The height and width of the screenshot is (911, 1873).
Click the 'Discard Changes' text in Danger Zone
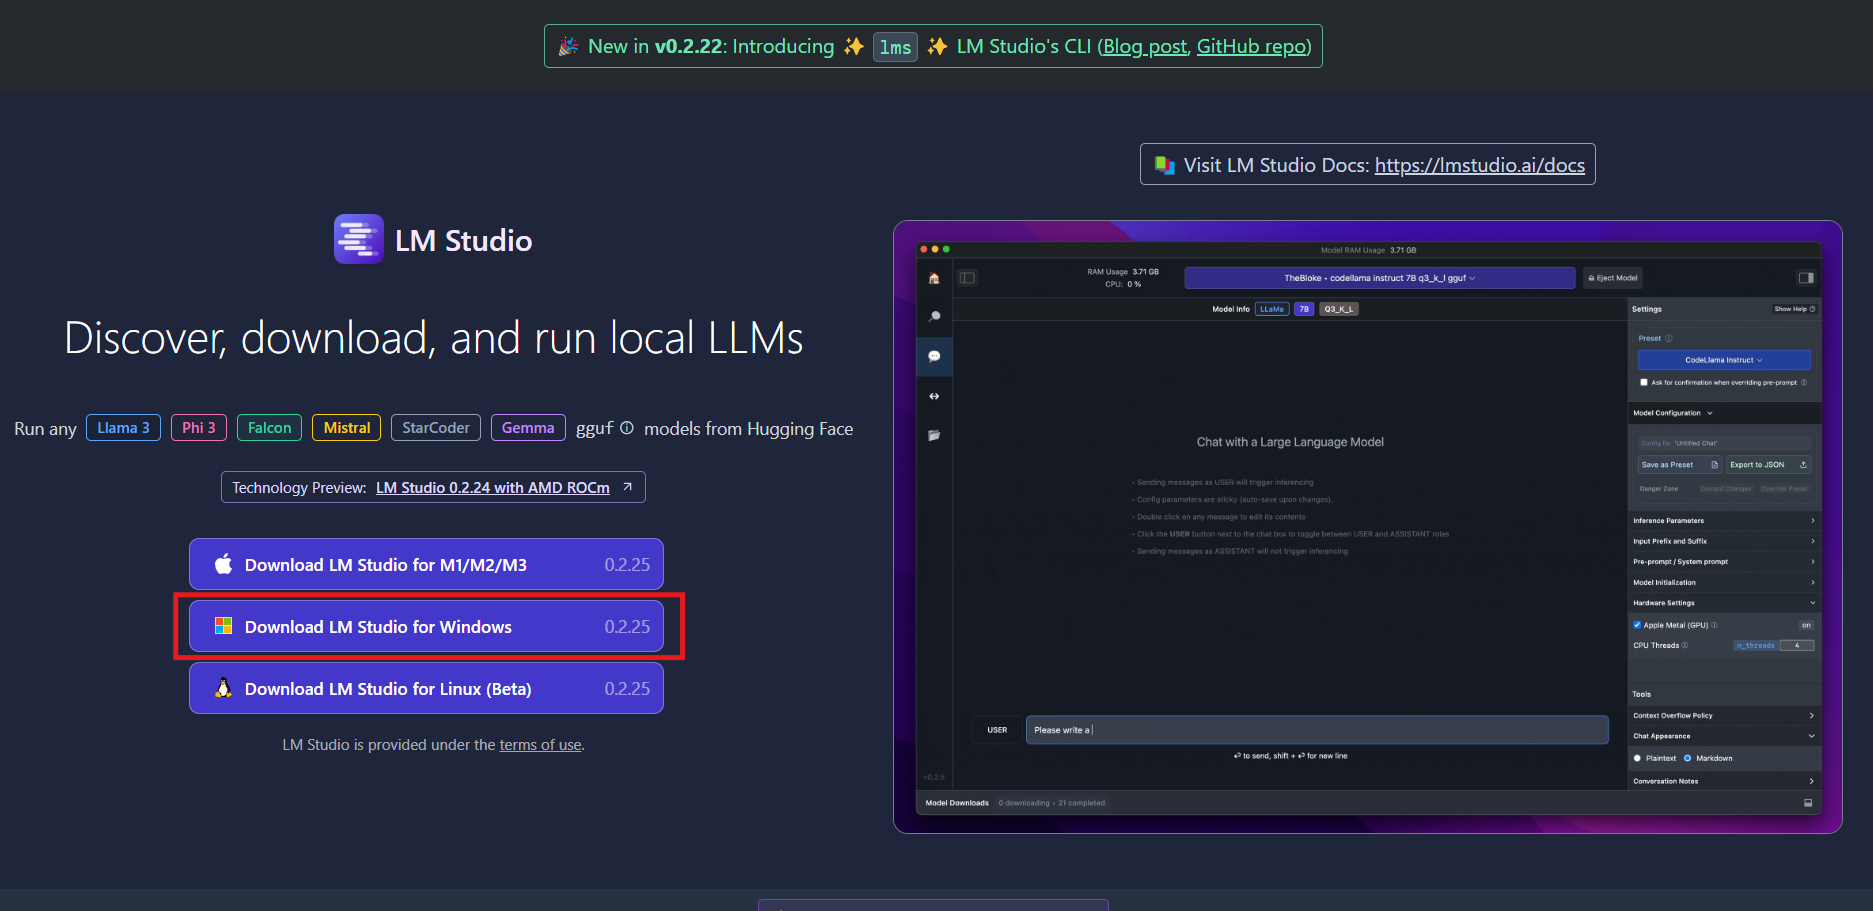(1726, 489)
